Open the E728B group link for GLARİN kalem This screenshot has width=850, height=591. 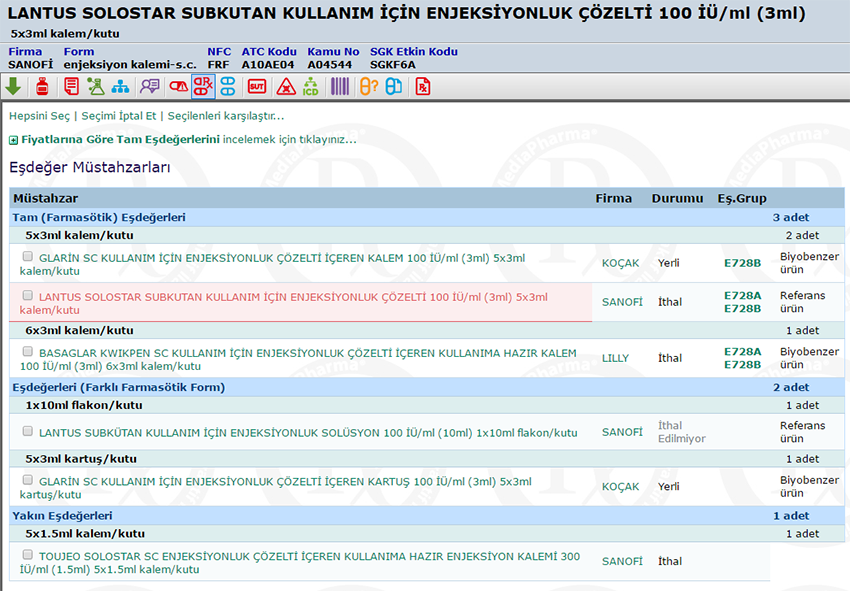point(742,264)
